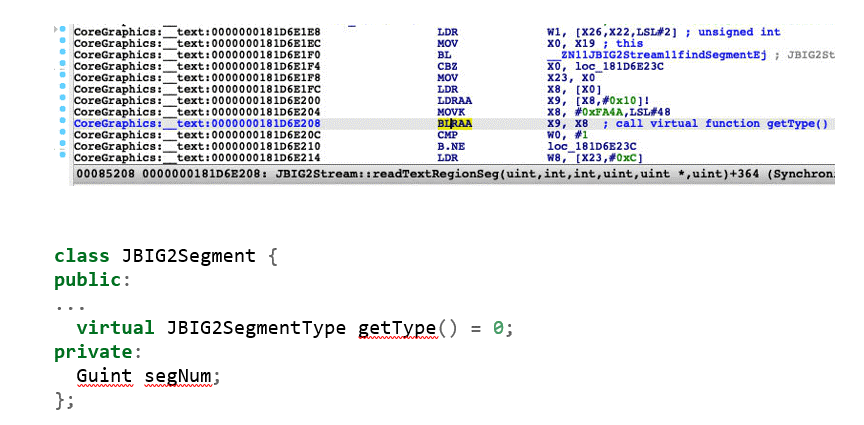The height and width of the screenshot is (425, 864).
Task: Click the 'private:' keyword
Action: pos(99,352)
